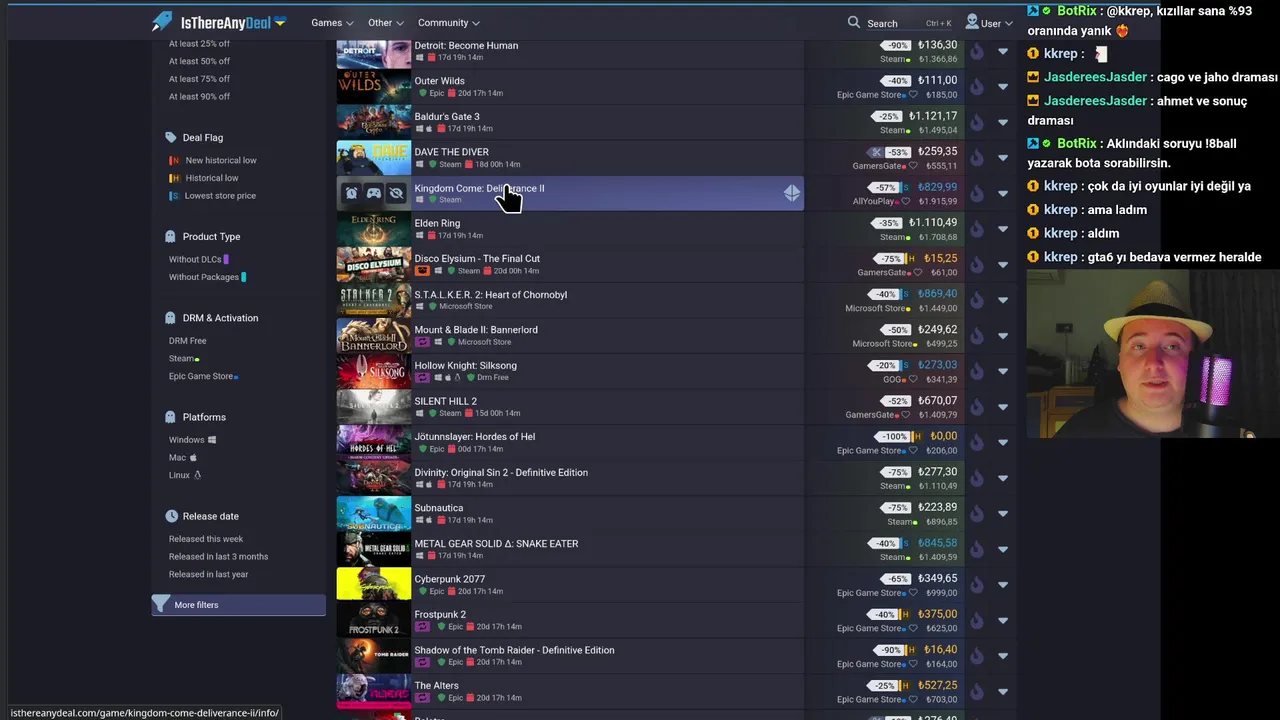Click flame icon for DAVE THE DIVER

(x=976, y=158)
